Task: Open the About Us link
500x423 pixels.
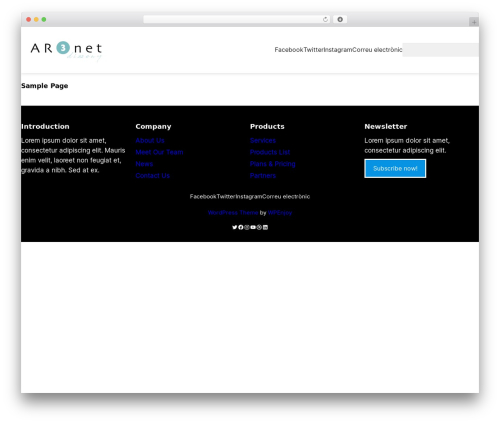Action: (x=150, y=140)
